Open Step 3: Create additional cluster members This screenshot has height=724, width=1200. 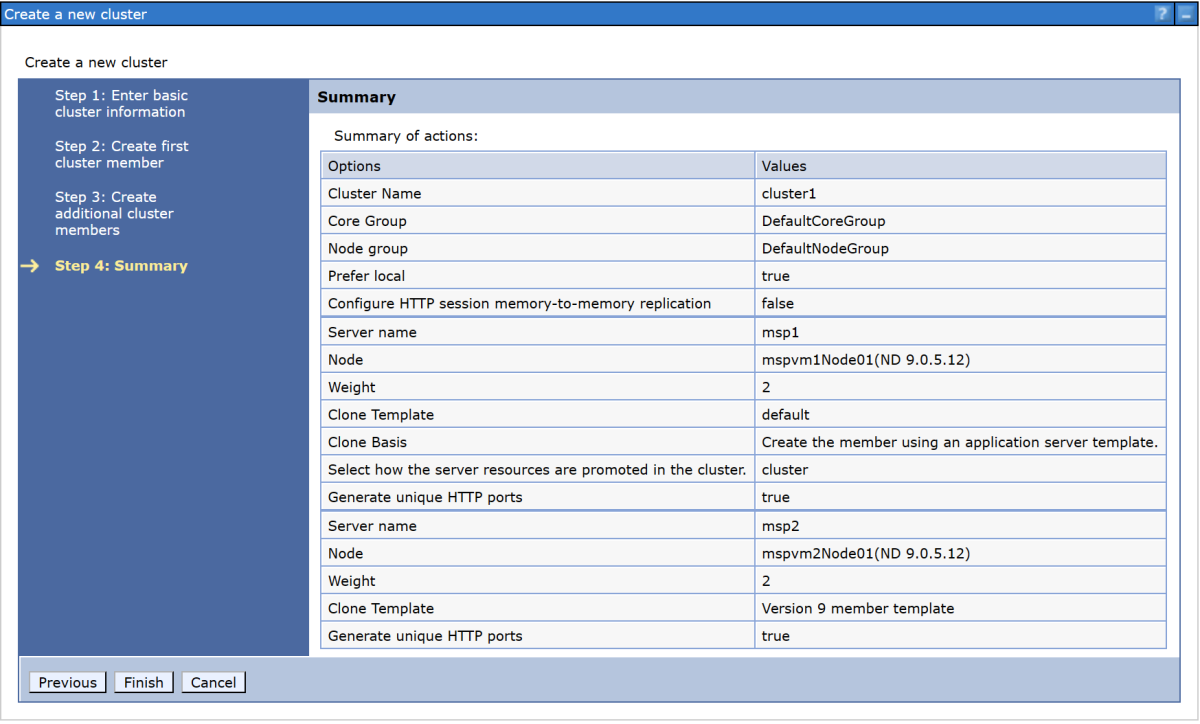(114, 213)
